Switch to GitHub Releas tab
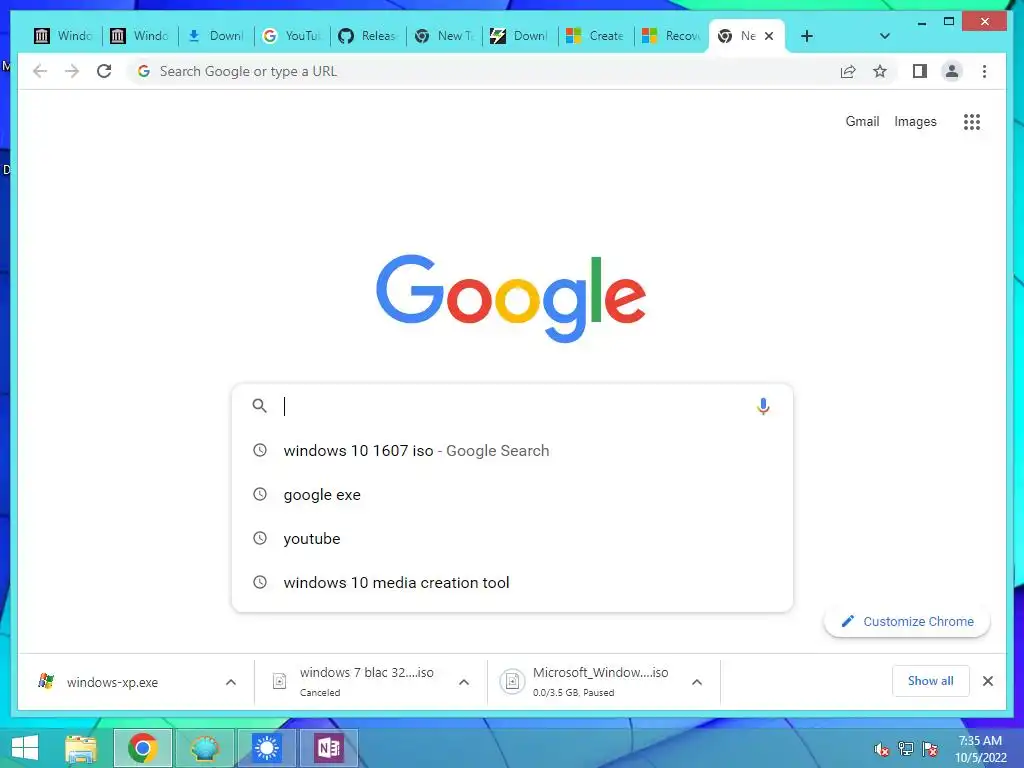 click(368, 36)
